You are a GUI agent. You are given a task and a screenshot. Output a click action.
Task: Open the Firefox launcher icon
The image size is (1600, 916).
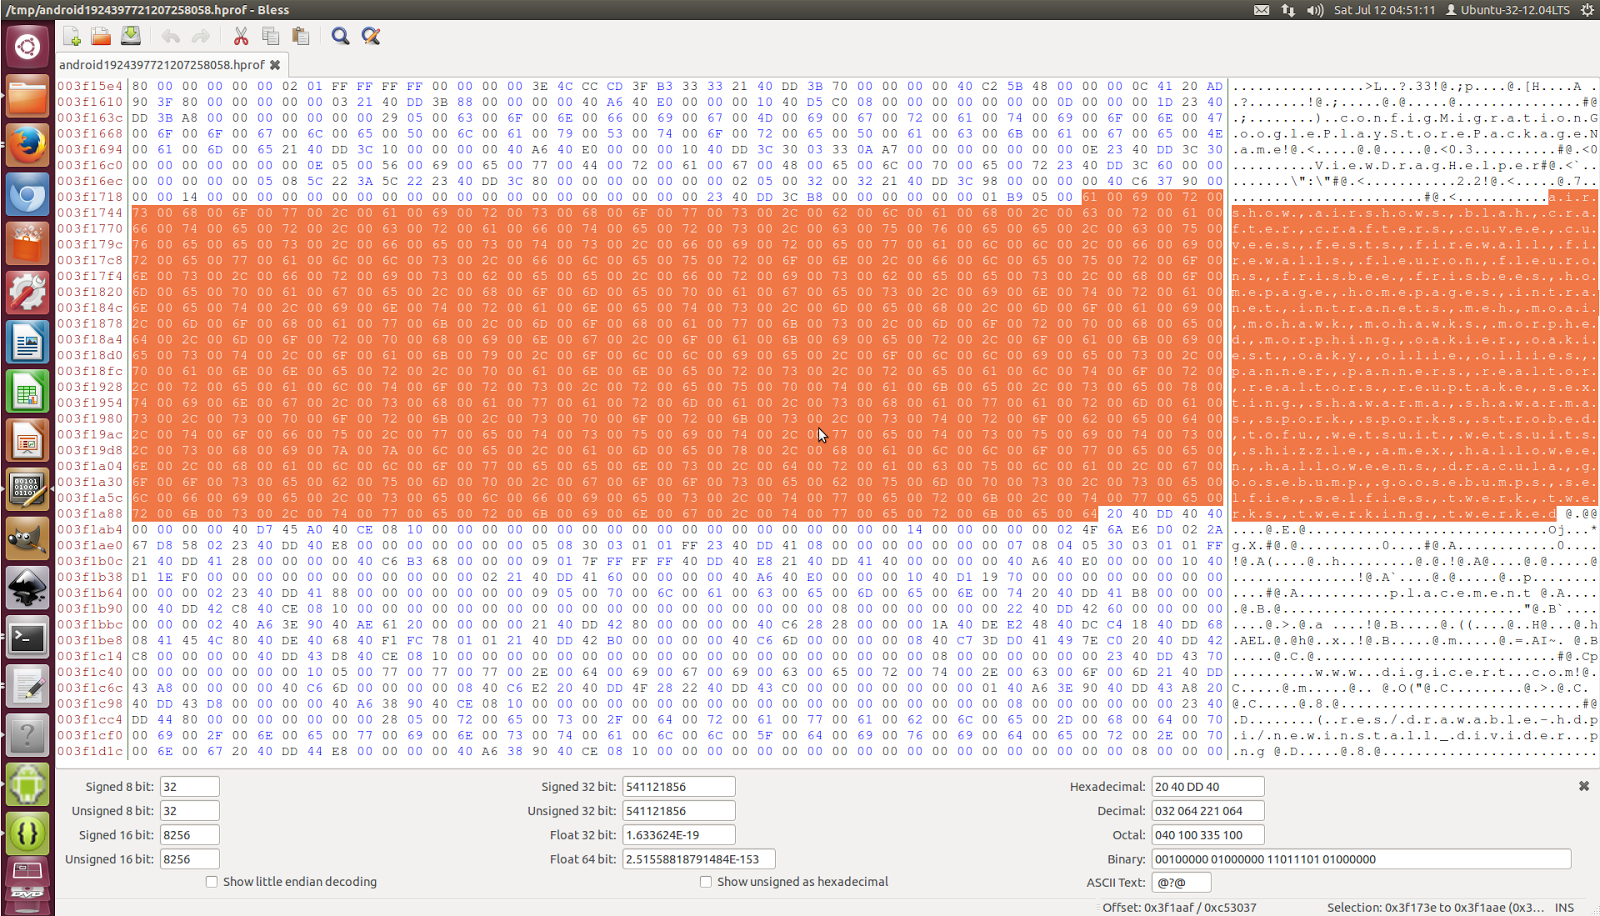pos(27,145)
